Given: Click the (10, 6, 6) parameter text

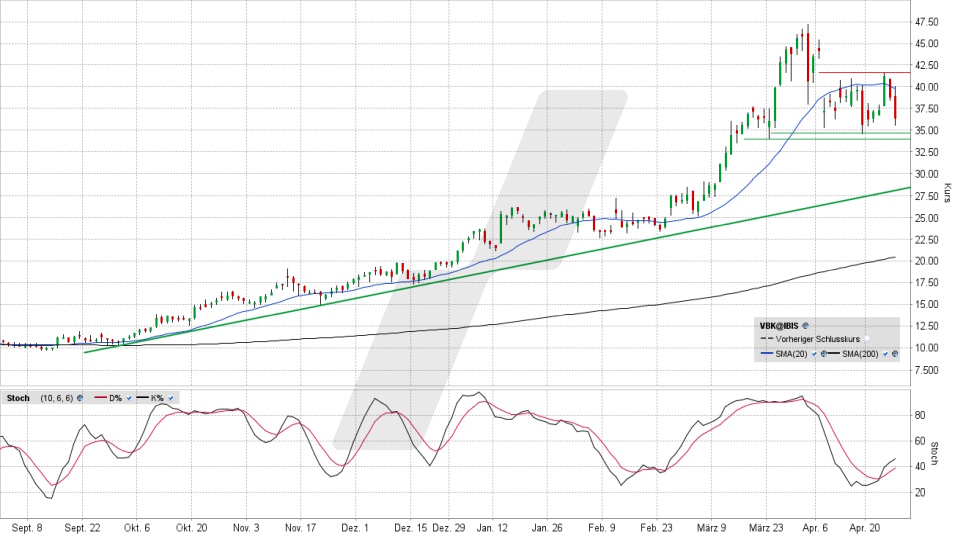Looking at the screenshot, I should 57,398.
